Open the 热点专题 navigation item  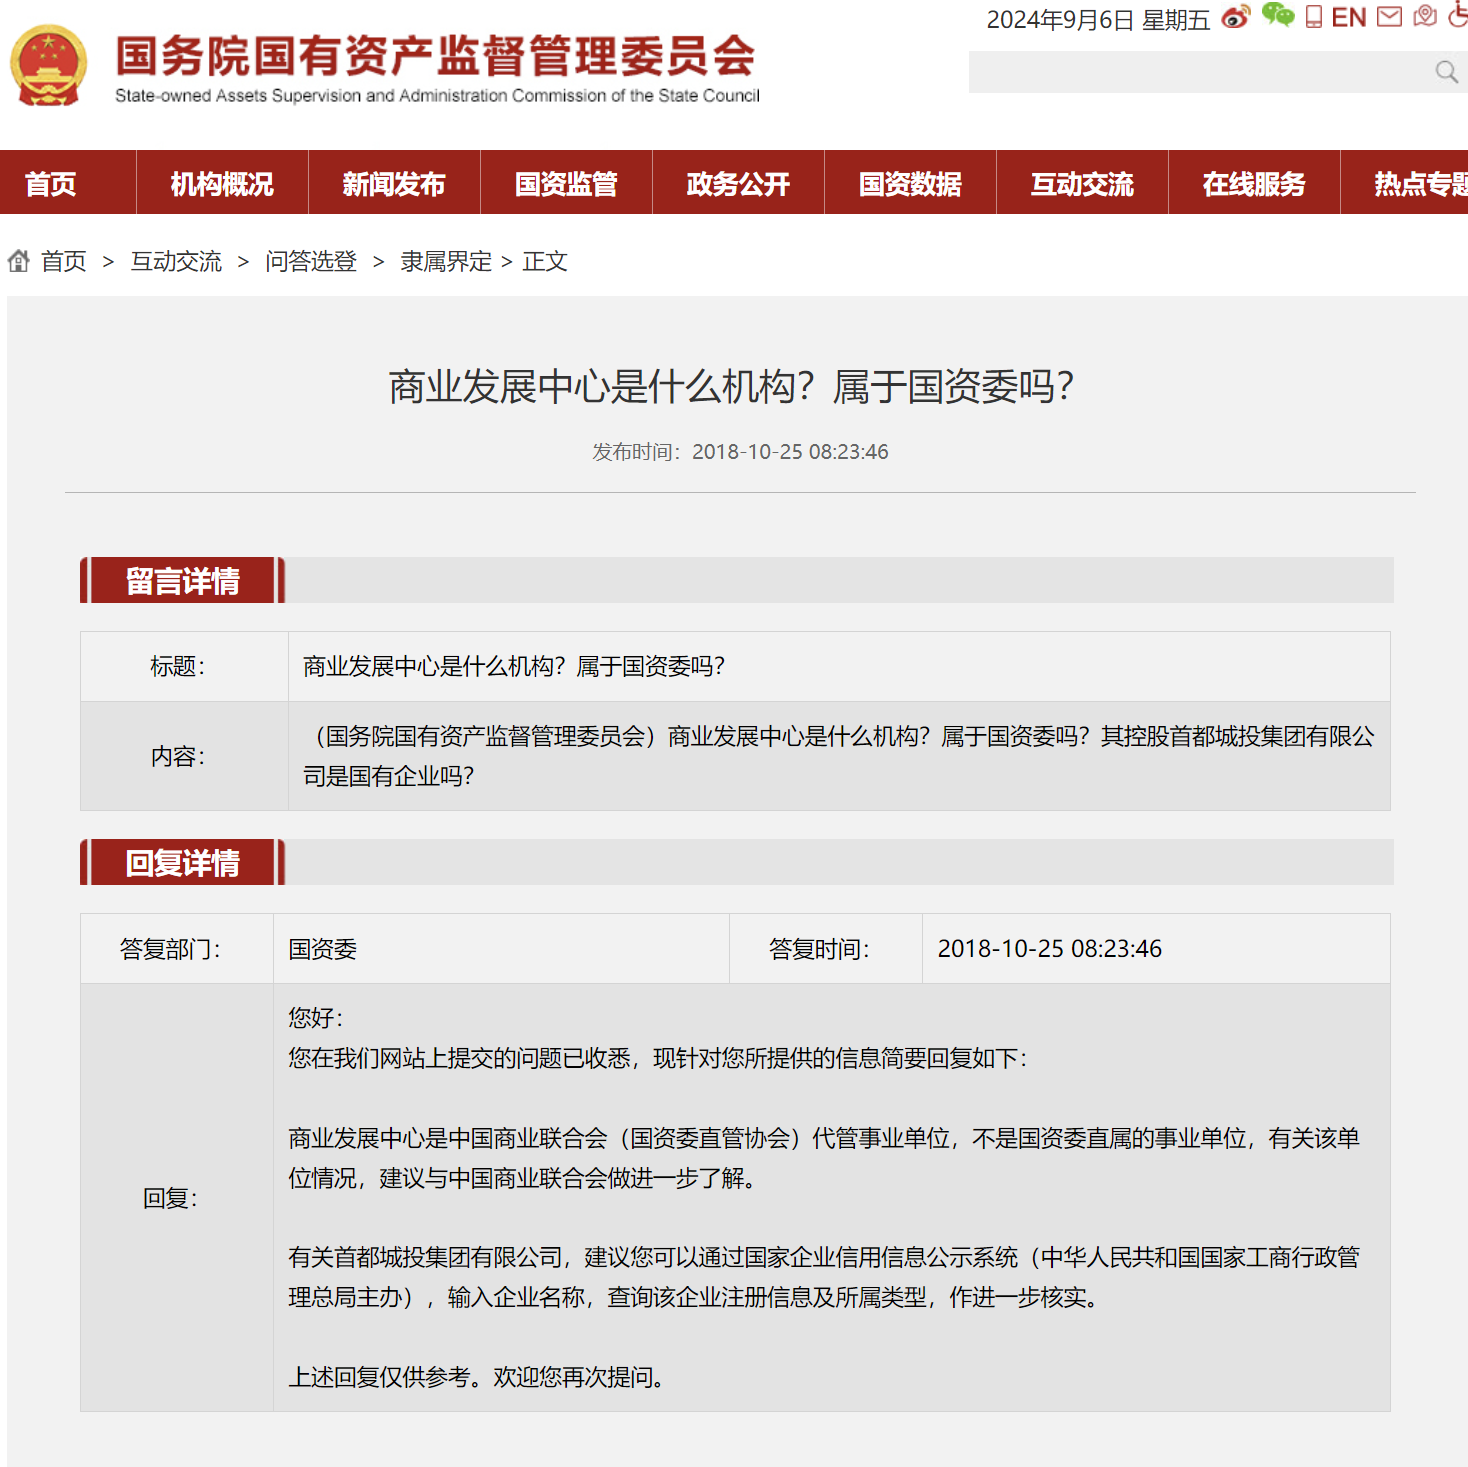point(1420,183)
